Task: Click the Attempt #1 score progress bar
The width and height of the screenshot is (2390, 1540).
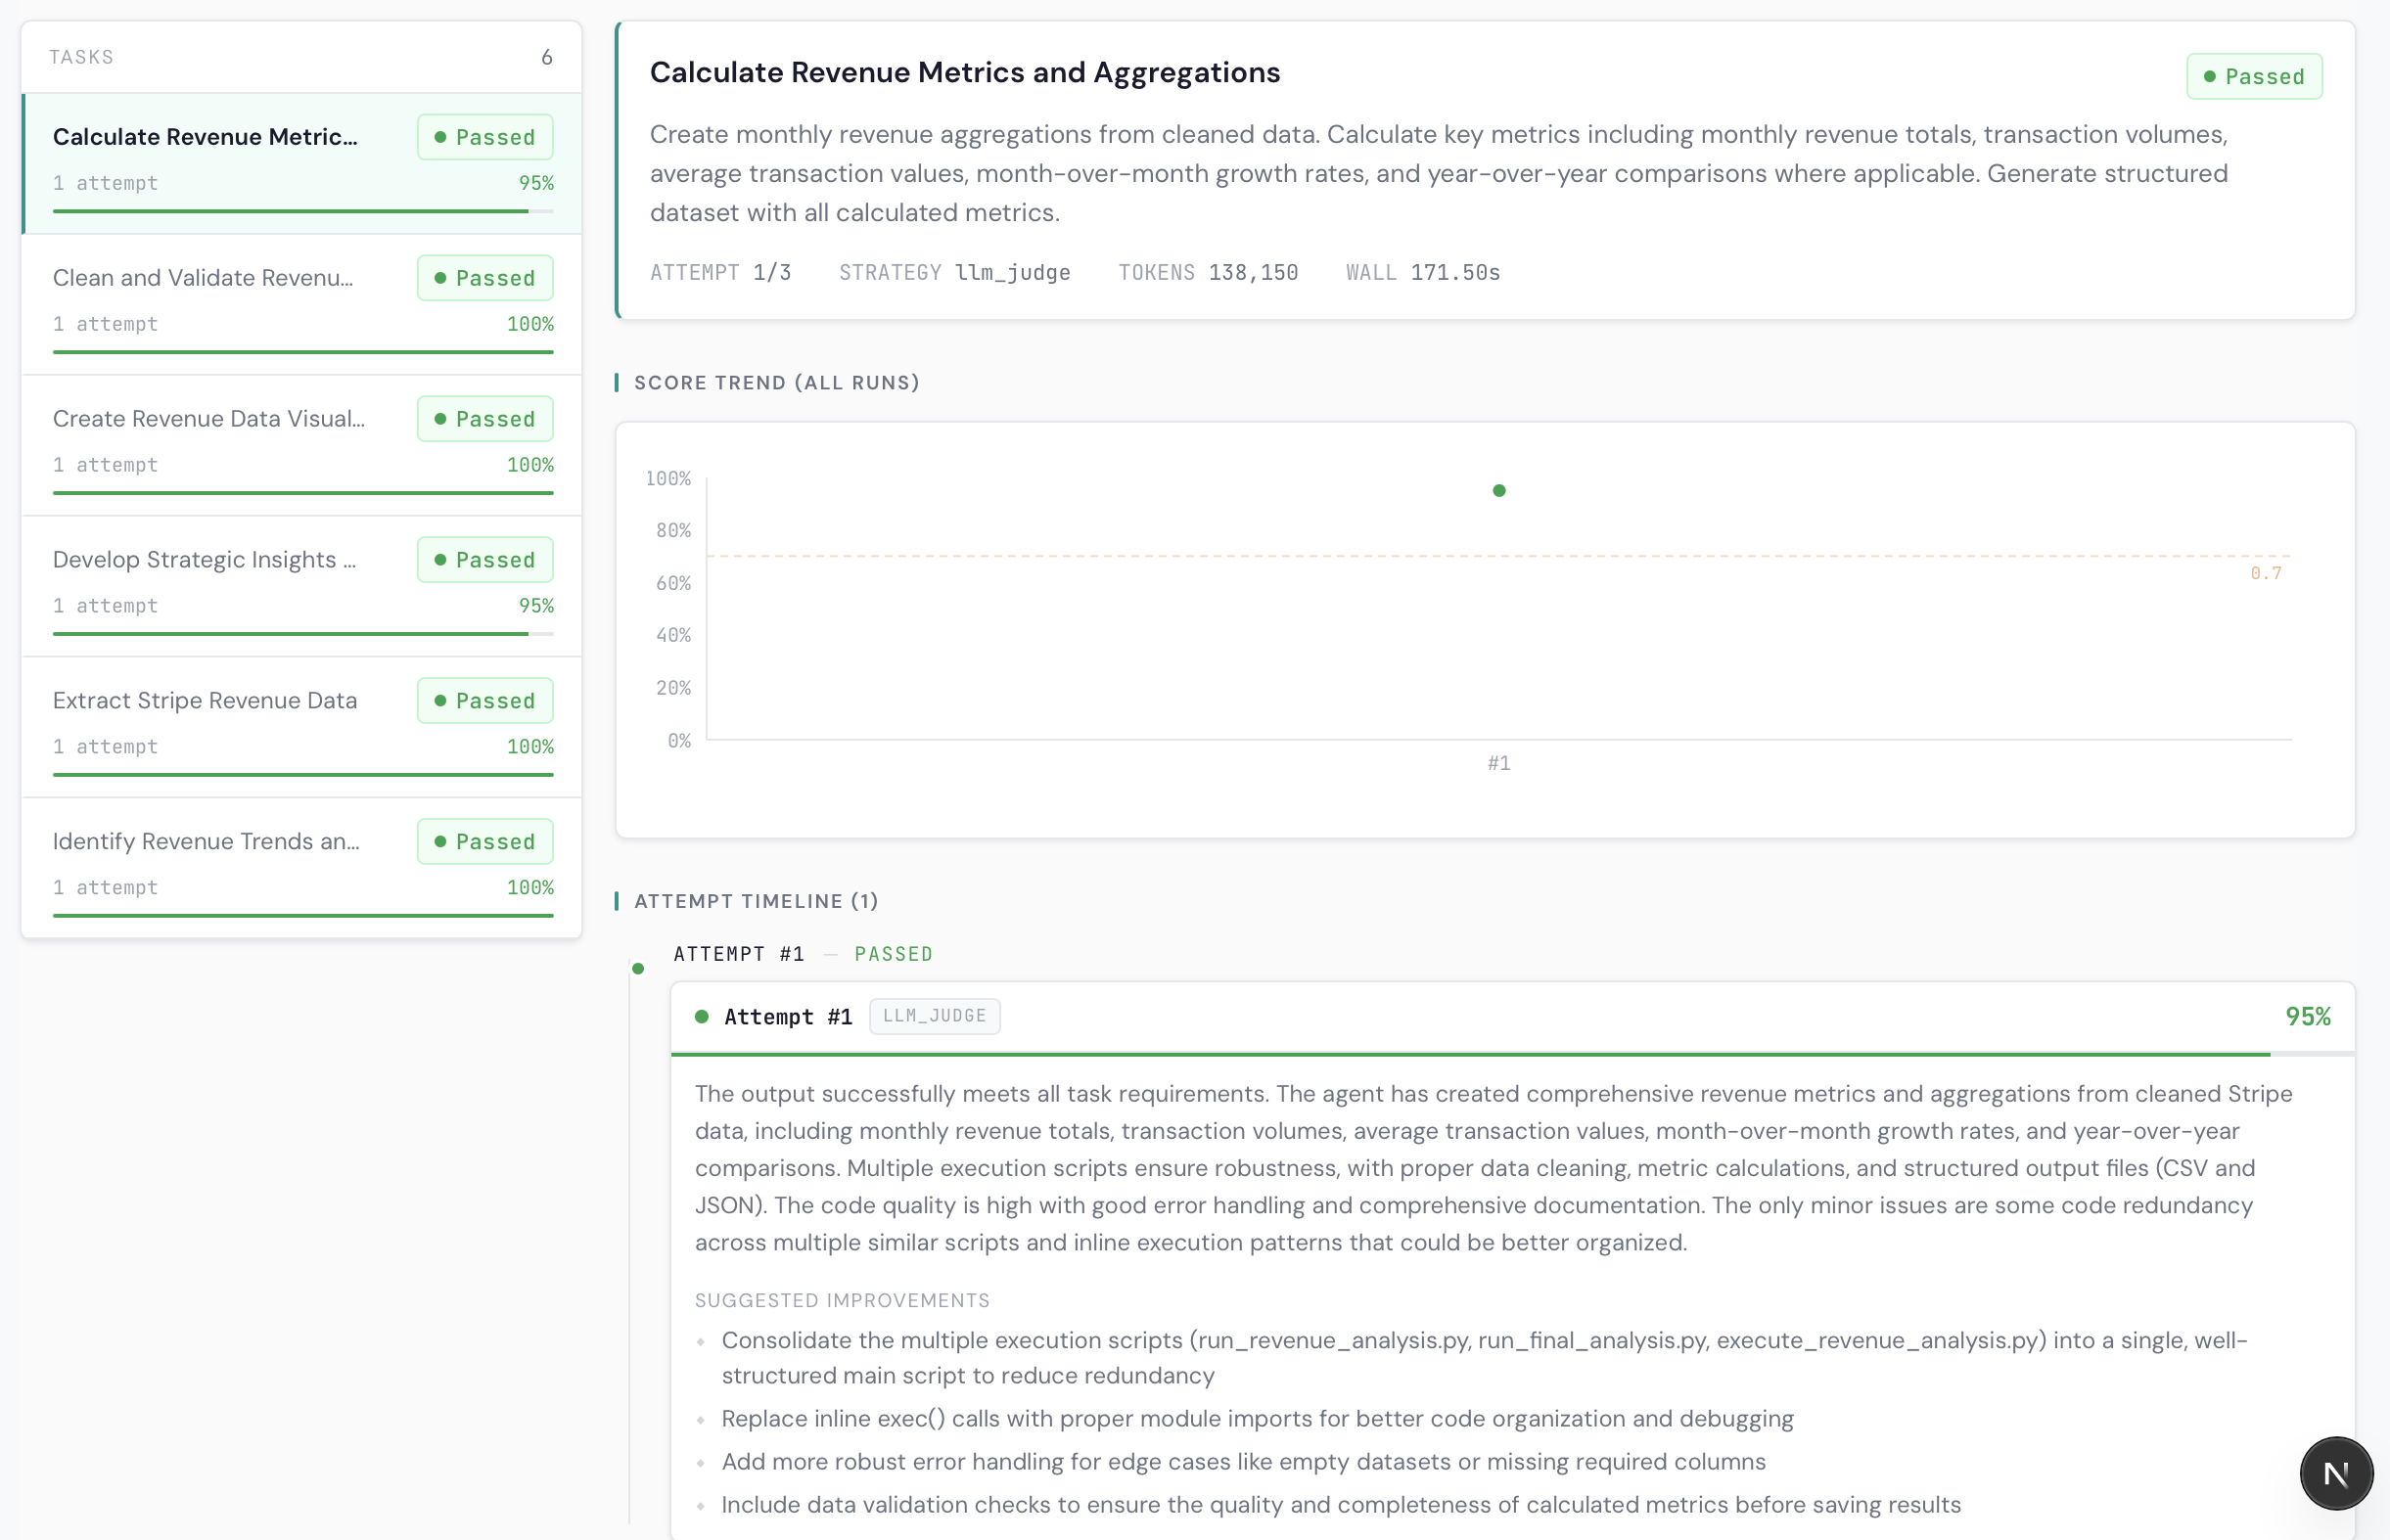Action: point(1470,1054)
